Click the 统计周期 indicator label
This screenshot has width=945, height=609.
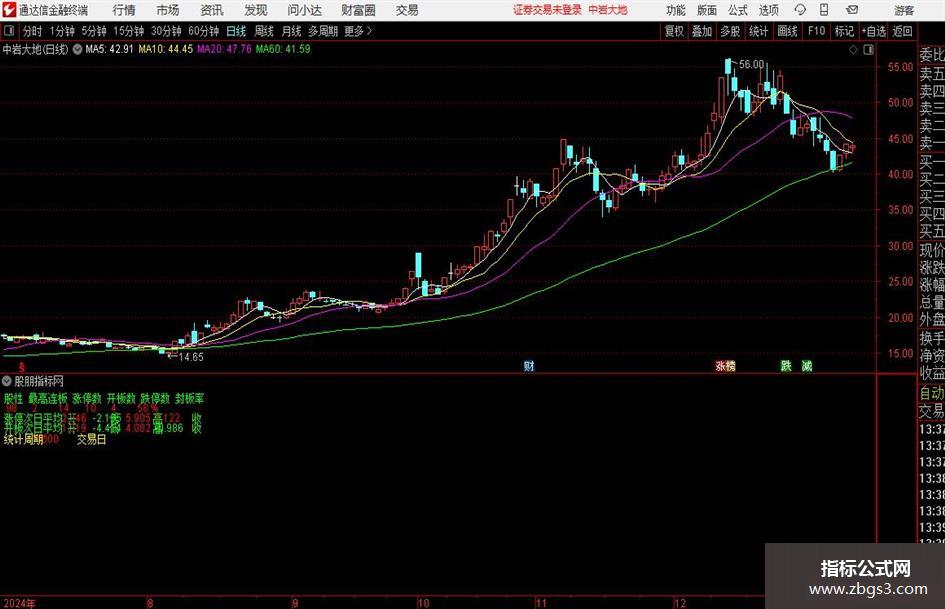pos(24,440)
